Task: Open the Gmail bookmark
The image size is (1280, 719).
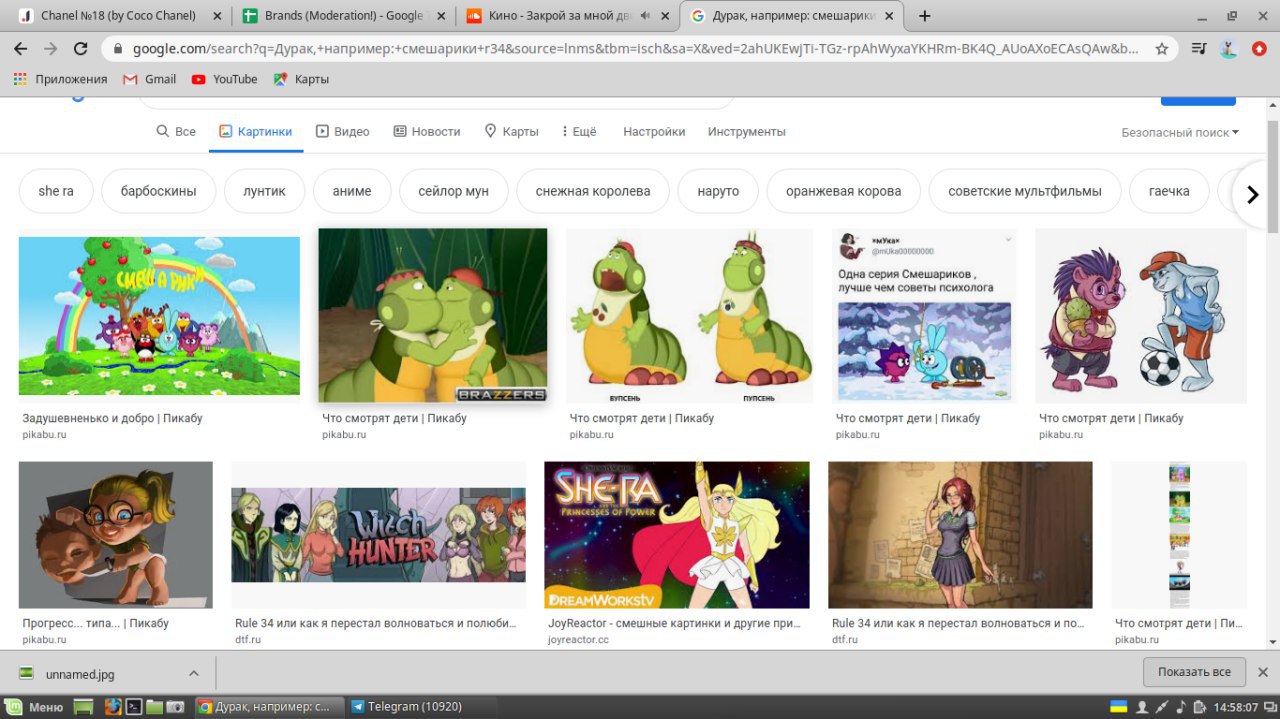Action: pyautogui.click(x=149, y=79)
